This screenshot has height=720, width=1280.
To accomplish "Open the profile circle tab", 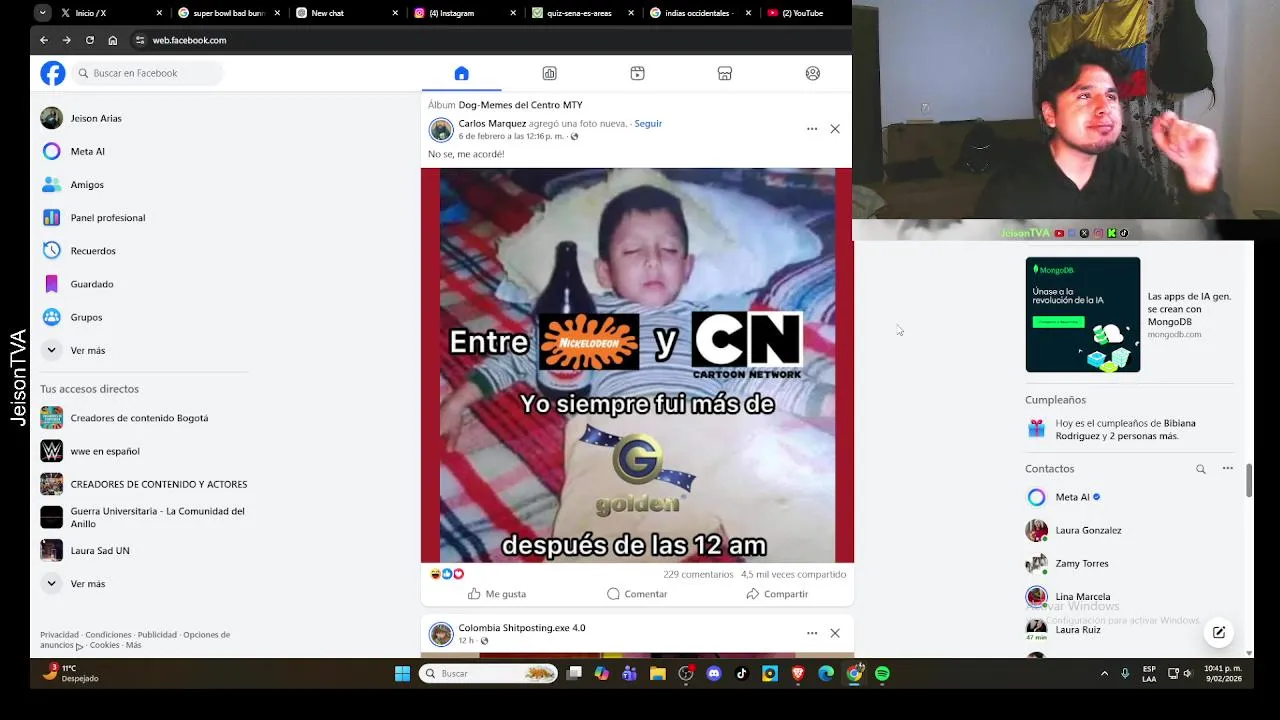I will [813, 73].
